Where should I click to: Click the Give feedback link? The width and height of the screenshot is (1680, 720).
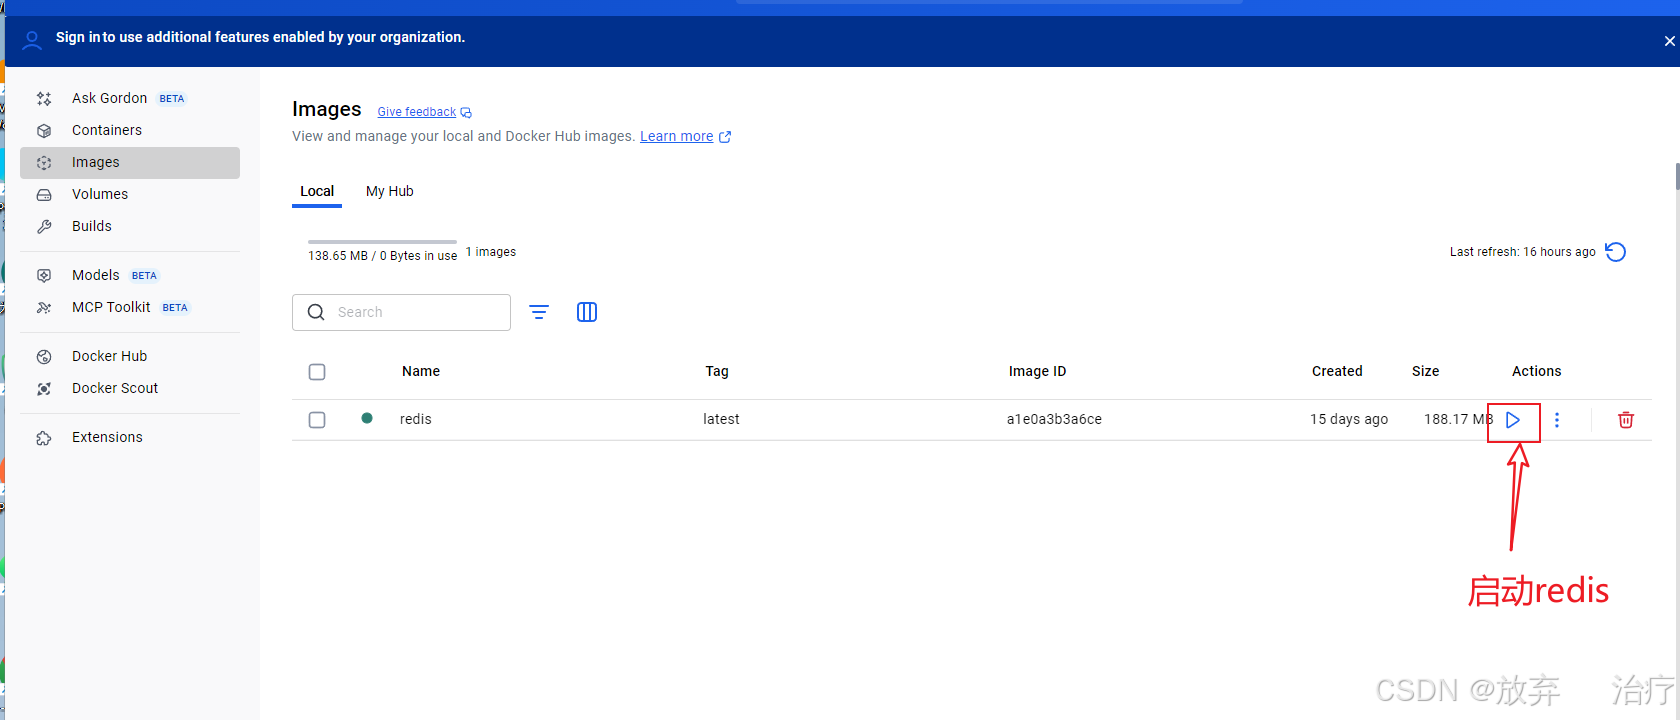click(416, 112)
